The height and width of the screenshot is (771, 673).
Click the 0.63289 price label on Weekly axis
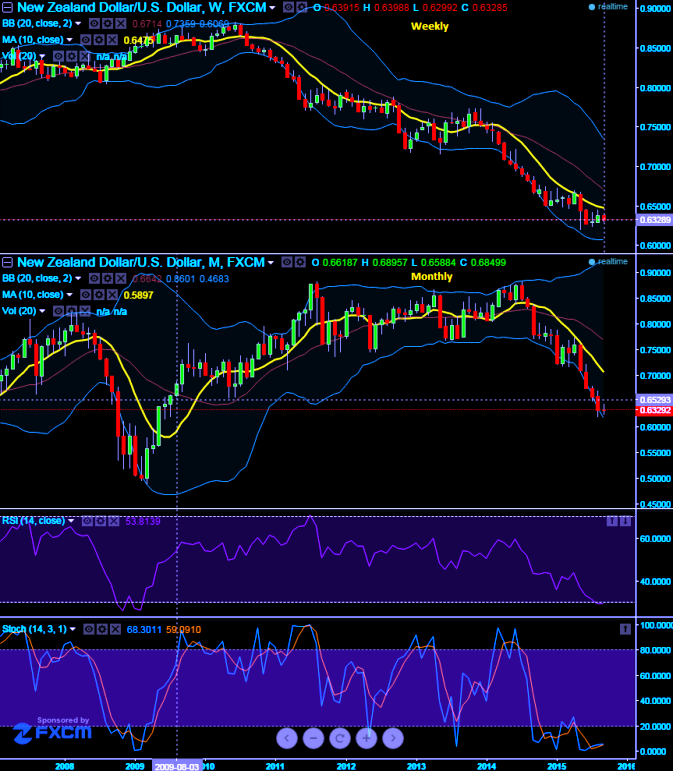(x=655, y=220)
